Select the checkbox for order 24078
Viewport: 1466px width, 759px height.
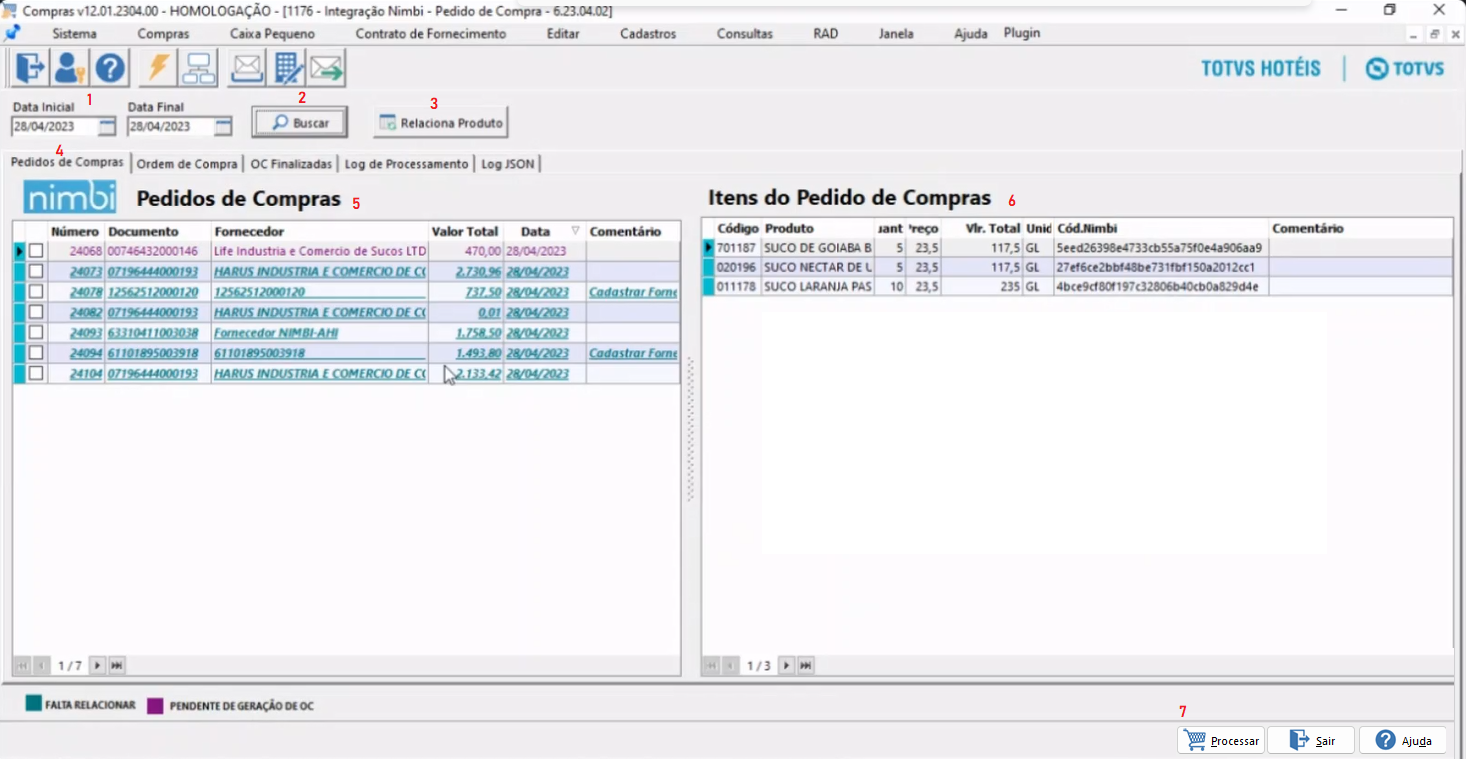click(36, 292)
